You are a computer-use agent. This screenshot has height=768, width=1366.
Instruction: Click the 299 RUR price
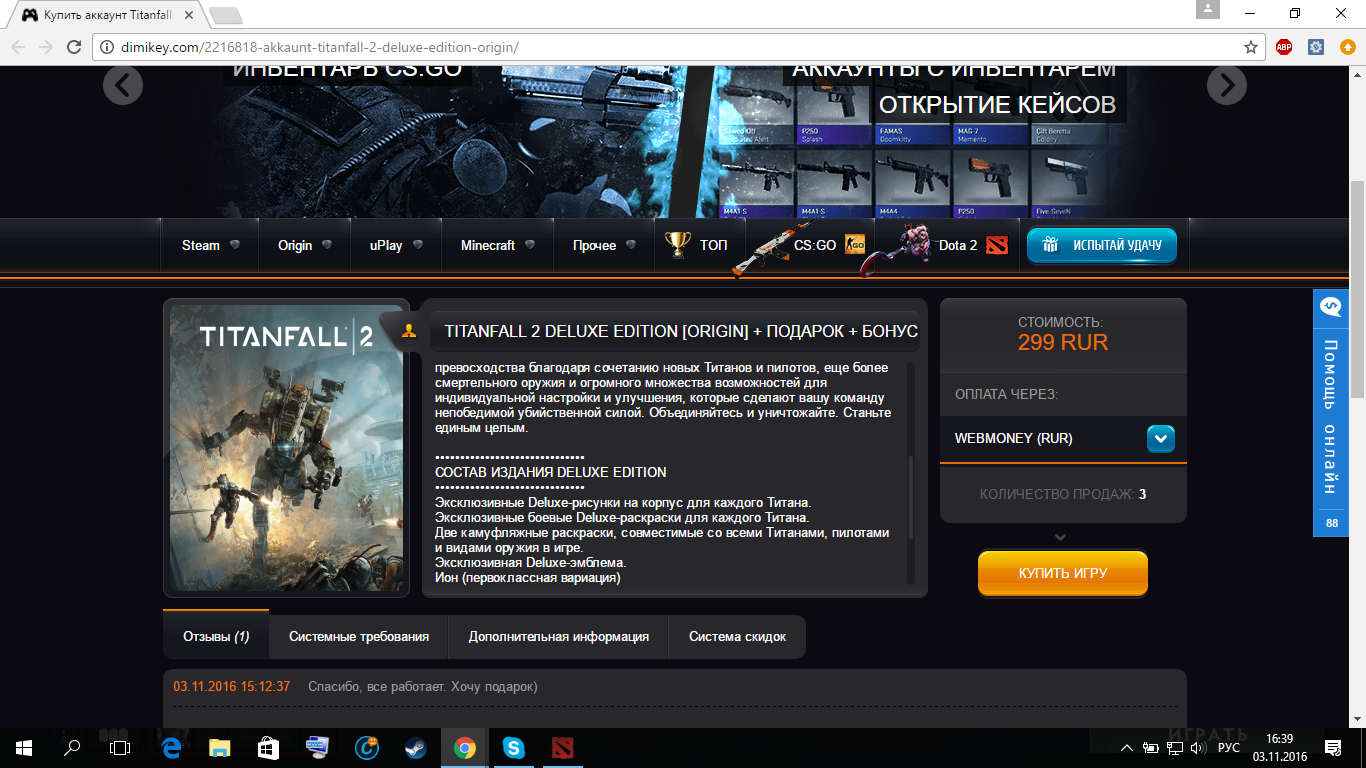pyautogui.click(x=1063, y=343)
